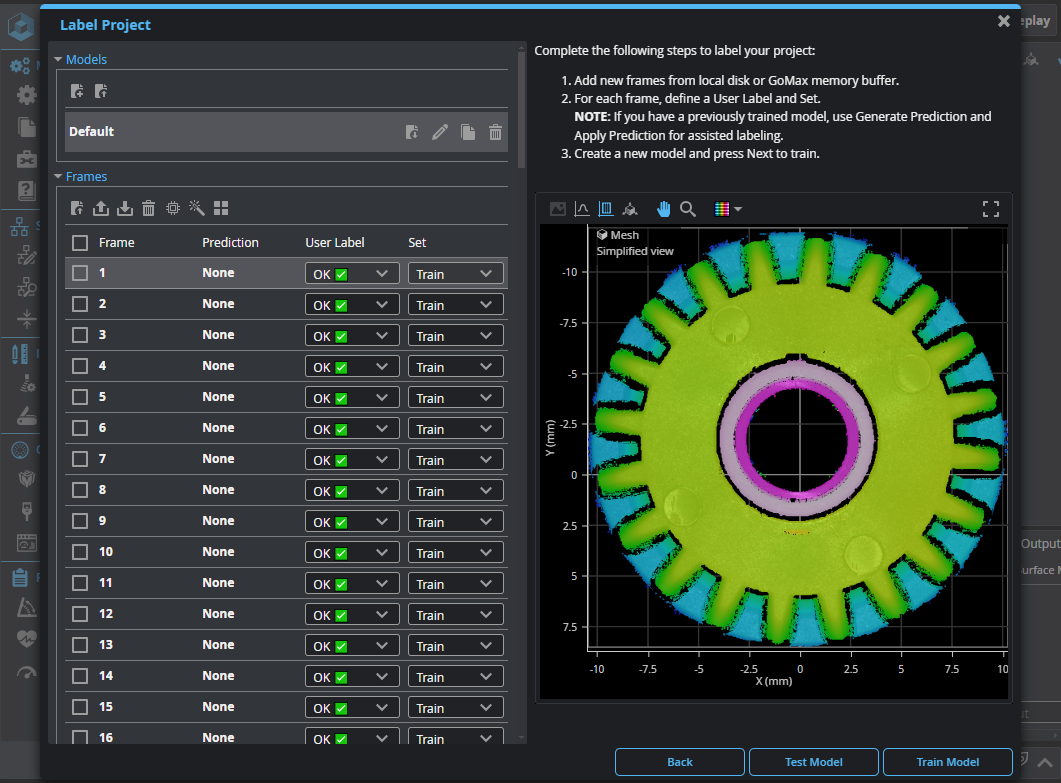
Task: Select the magnifier zoom tool
Action: (688, 209)
